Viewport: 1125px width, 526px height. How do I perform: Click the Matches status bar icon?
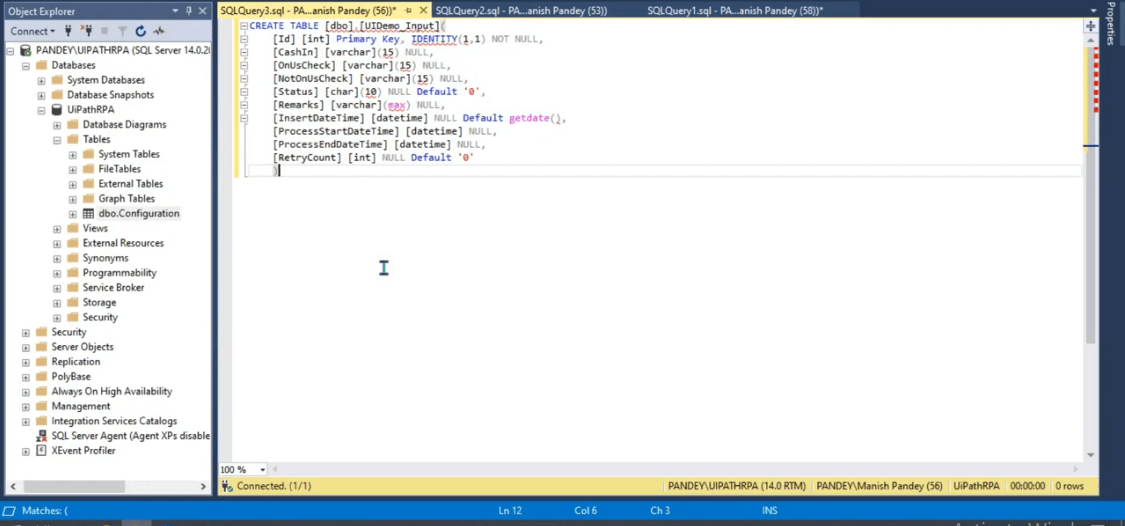[9, 511]
